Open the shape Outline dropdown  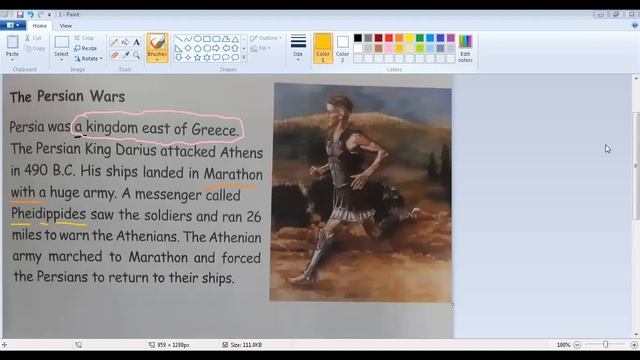[x=266, y=38]
